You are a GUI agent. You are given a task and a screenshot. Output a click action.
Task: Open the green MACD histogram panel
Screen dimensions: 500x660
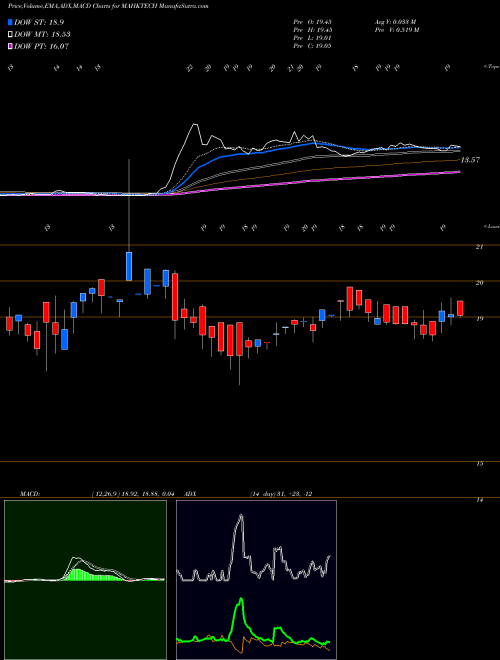click(x=85, y=580)
